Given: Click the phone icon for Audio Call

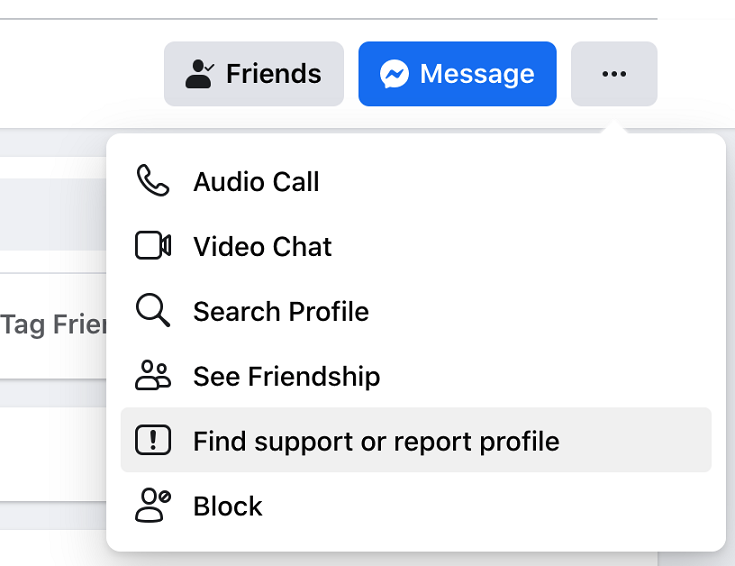Looking at the screenshot, I should click(153, 181).
